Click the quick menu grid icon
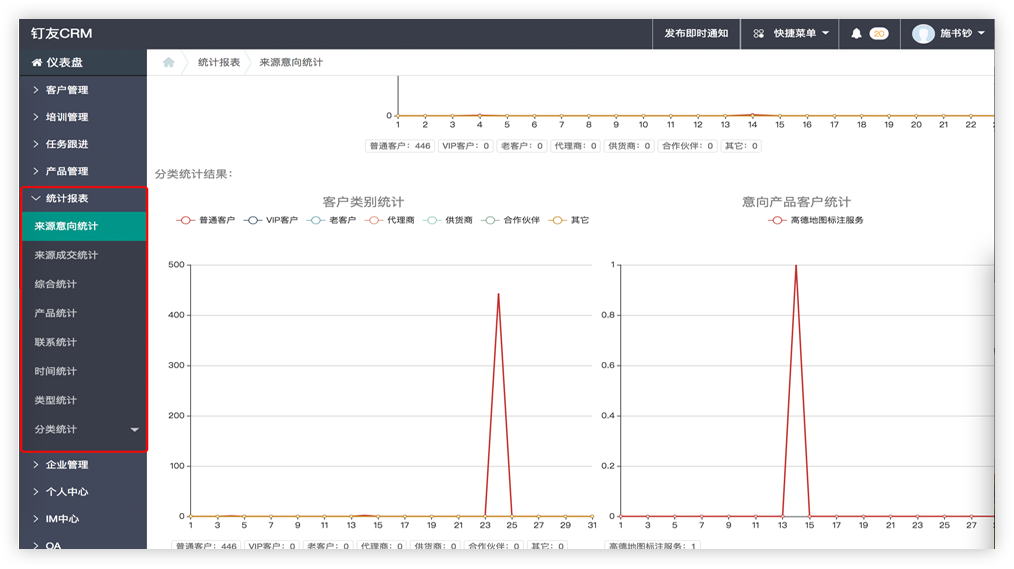Image resolution: width=1014 pixels, height=569 pixels. click(759, 34)
